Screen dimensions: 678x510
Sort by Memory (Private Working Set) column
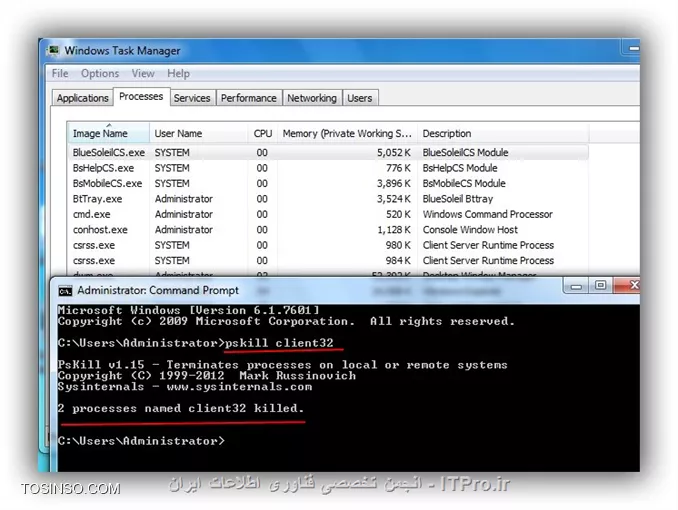tap(347, 133)
